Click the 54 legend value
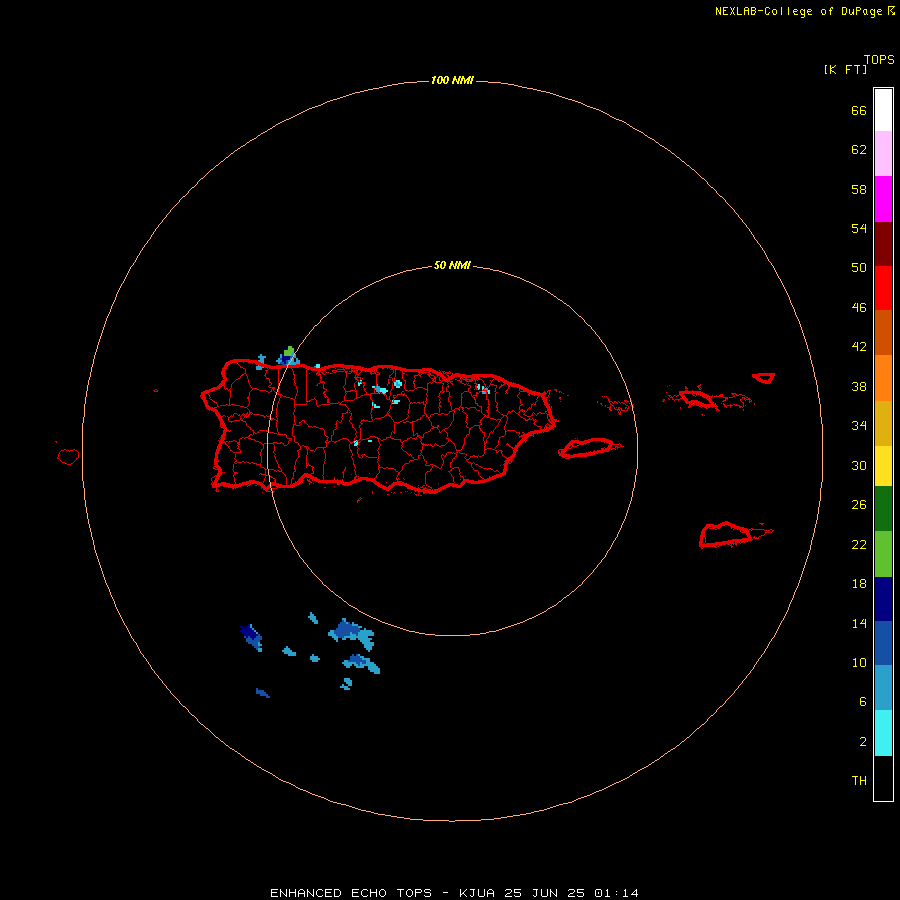Screen dimensions: 900x900 click(859, 228)
